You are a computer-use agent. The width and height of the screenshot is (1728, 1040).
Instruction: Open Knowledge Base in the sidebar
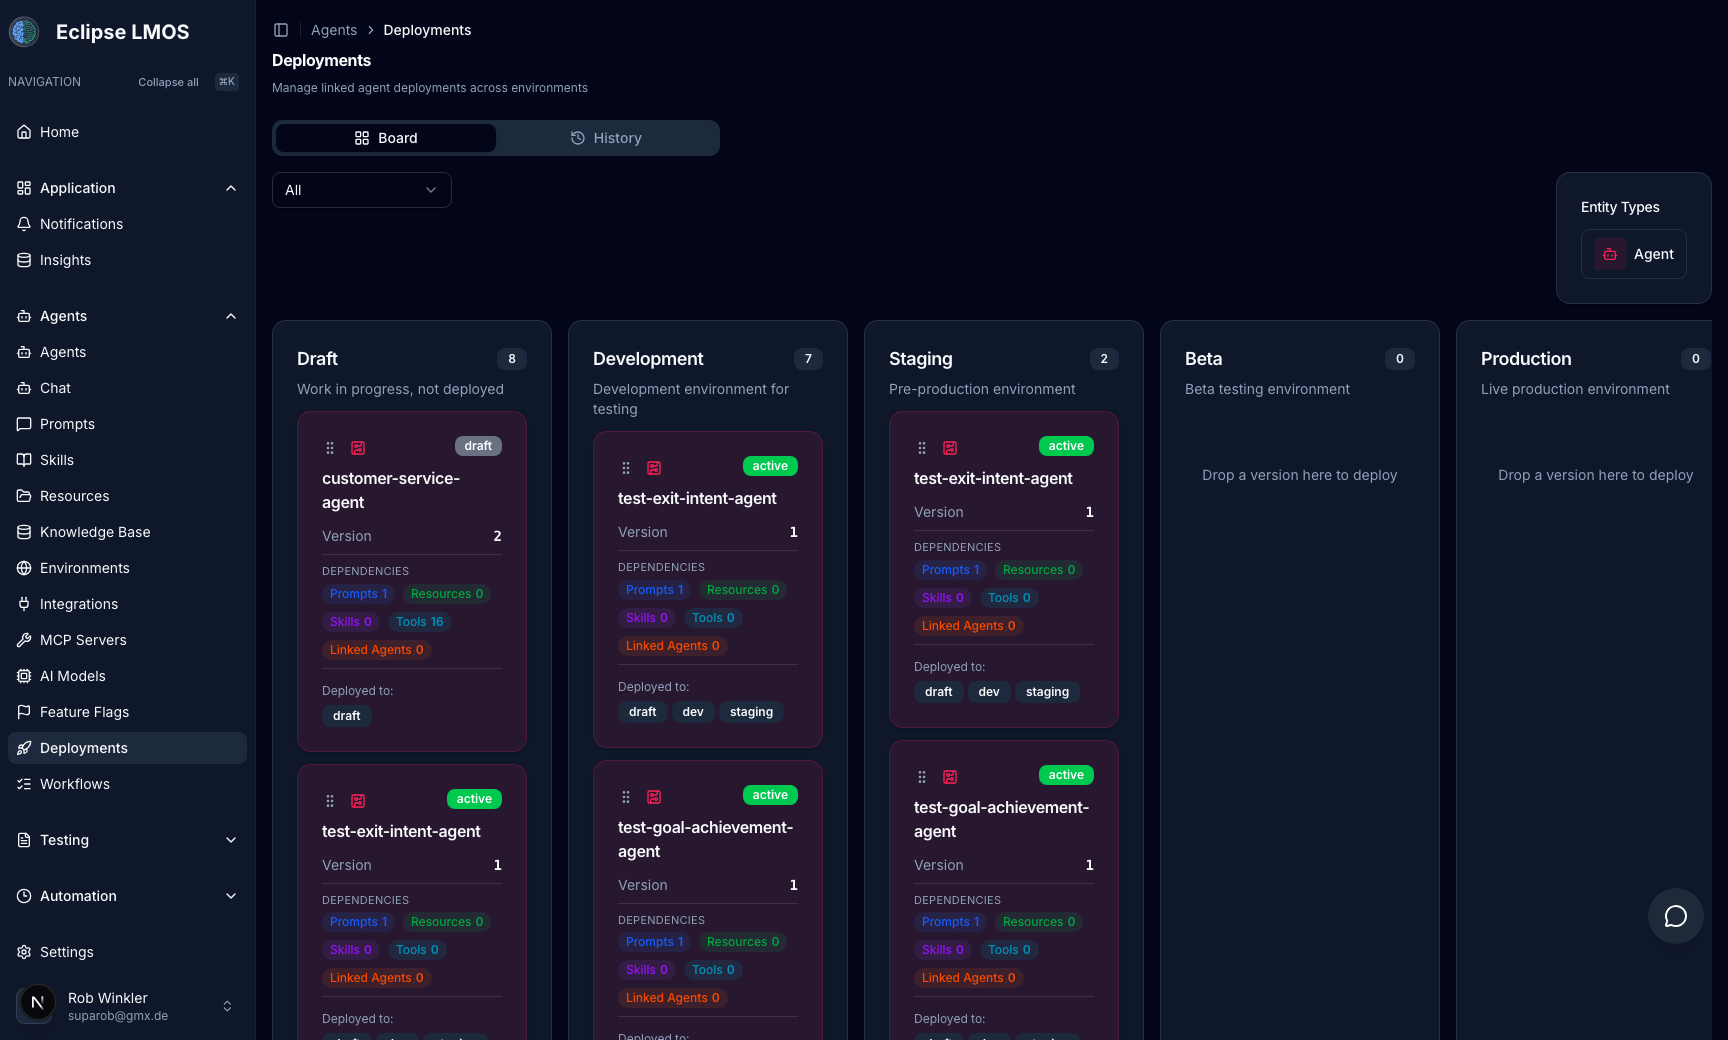tap(127, 532)
